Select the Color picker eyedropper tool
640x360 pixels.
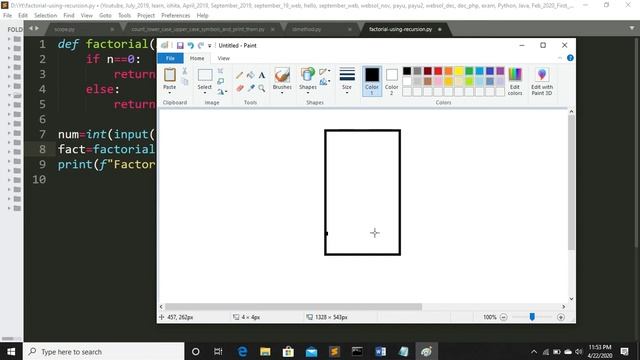[251, 88]
